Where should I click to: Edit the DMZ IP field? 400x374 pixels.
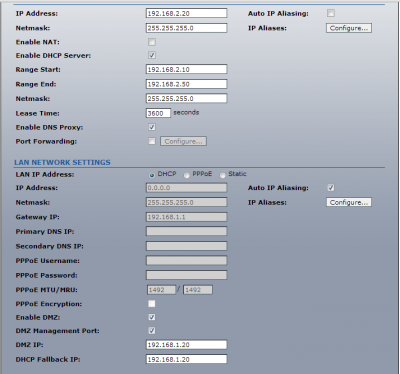[186, 345]
